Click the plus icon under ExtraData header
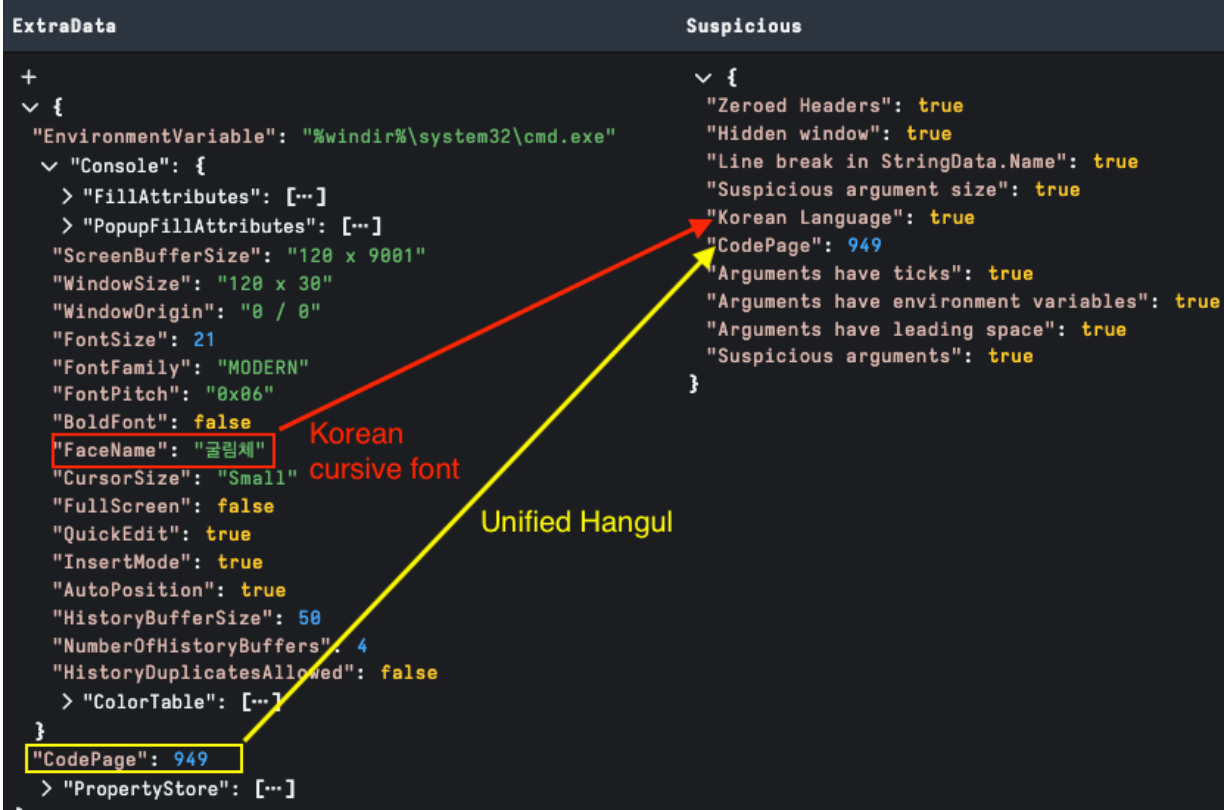Screen dimensions: 1224x810 tap(28, 78)
